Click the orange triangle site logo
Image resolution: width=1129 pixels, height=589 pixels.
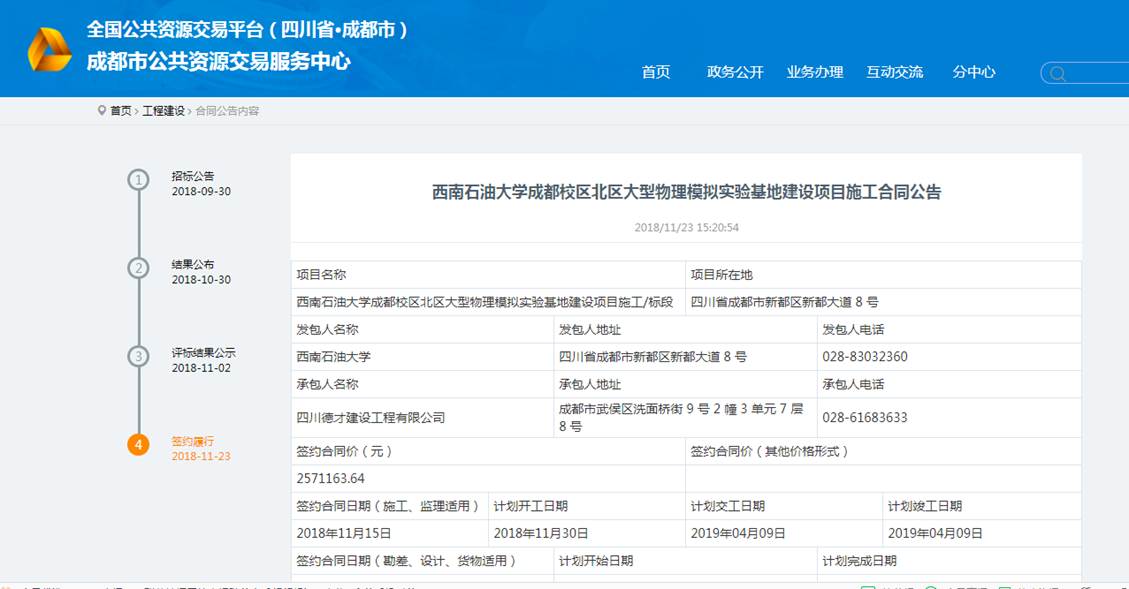[x=49, y=50]
